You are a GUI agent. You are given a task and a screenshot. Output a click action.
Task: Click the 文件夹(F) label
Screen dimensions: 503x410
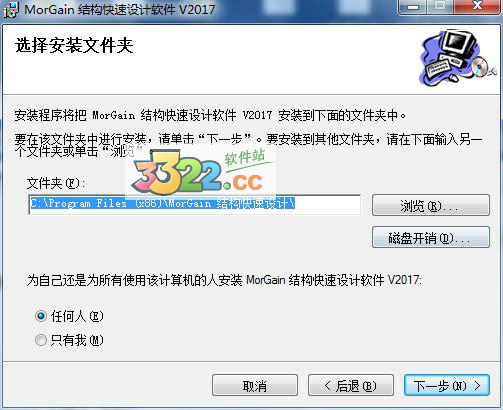[x=56, y=183]
